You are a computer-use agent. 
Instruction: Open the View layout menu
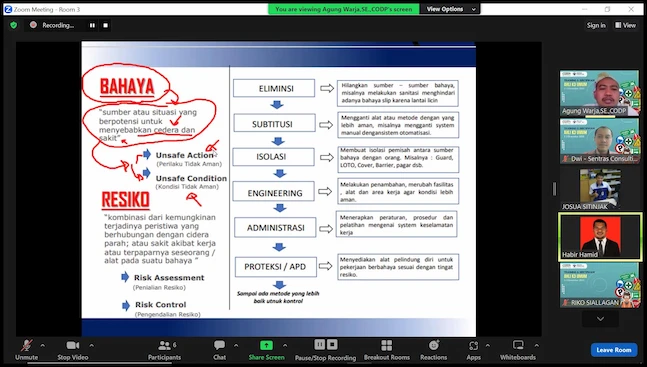click(626, 25)
